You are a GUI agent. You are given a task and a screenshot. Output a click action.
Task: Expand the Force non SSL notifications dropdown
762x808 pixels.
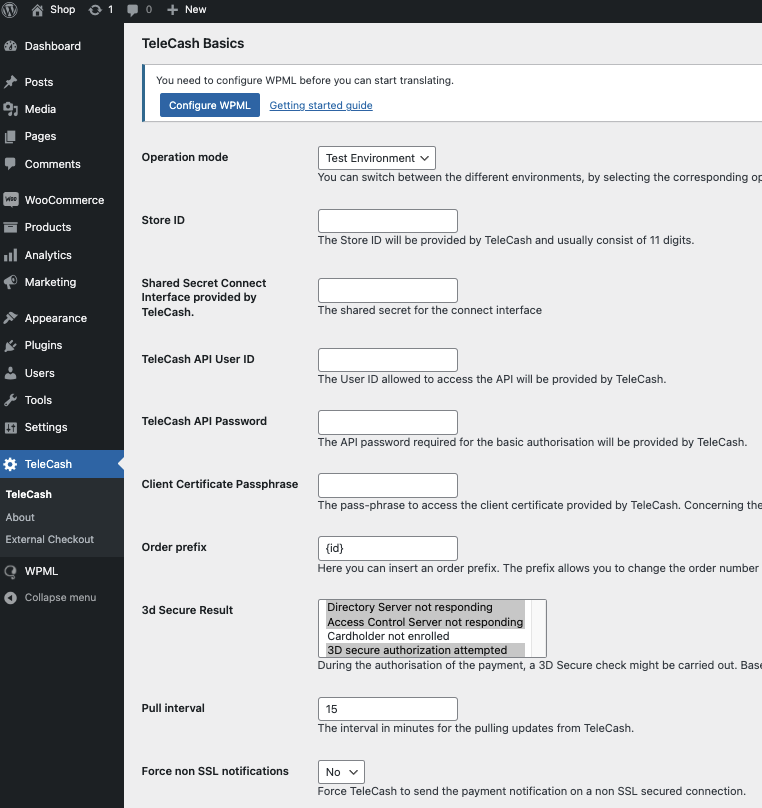[341, 772]
